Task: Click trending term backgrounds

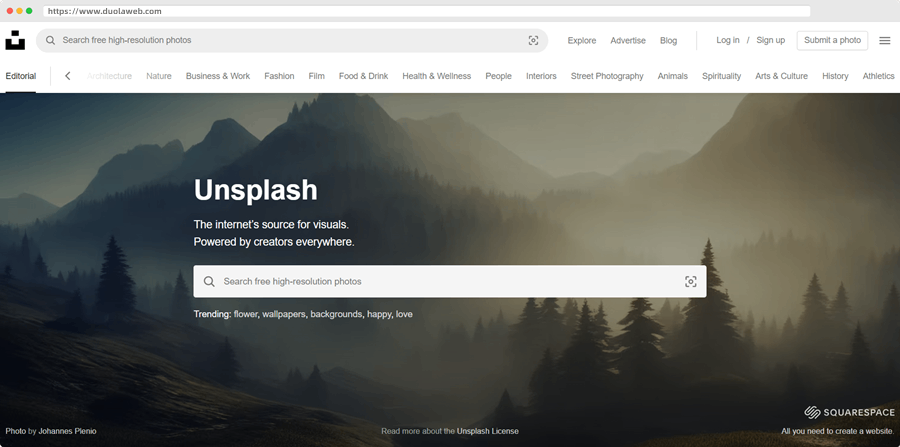Action: point(338,314)
